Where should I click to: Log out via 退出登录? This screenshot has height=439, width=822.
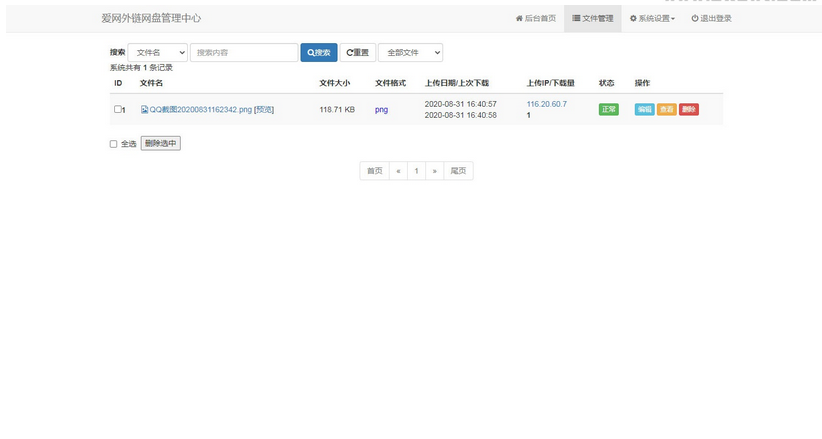click(711, 18)
